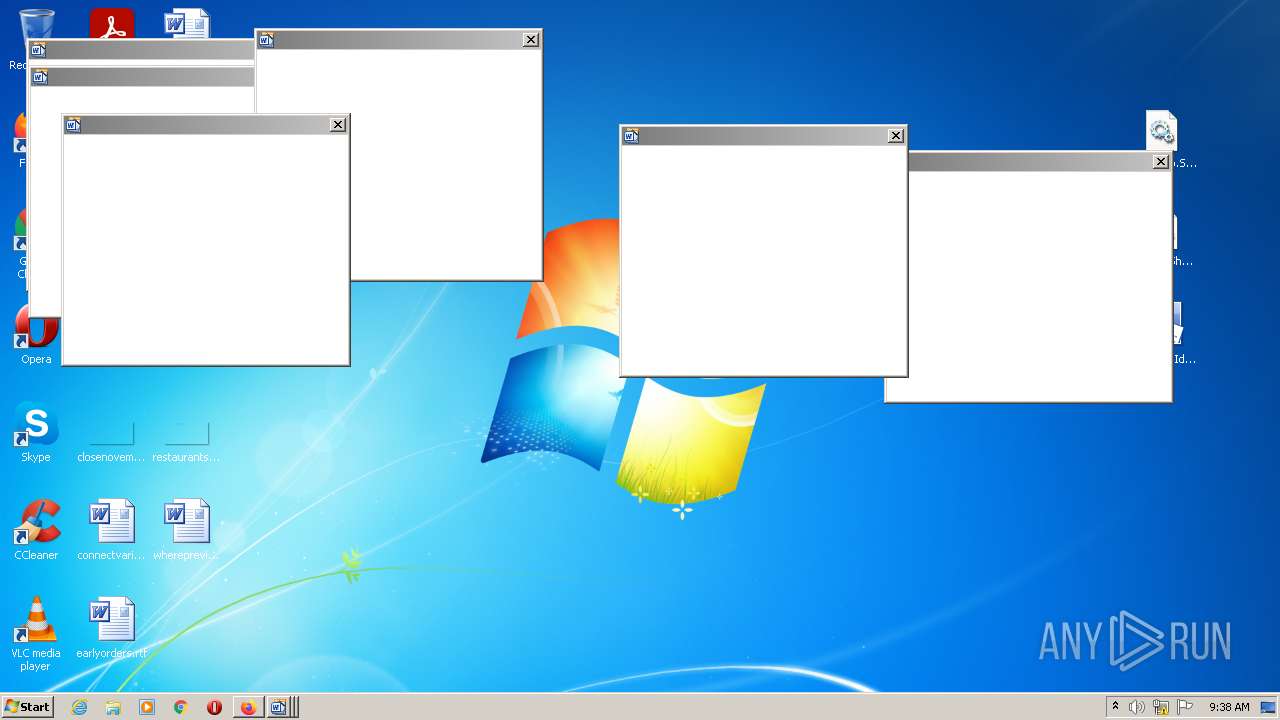Click Word icon in window over Windows logo
1280x720 pixels.
631,136
